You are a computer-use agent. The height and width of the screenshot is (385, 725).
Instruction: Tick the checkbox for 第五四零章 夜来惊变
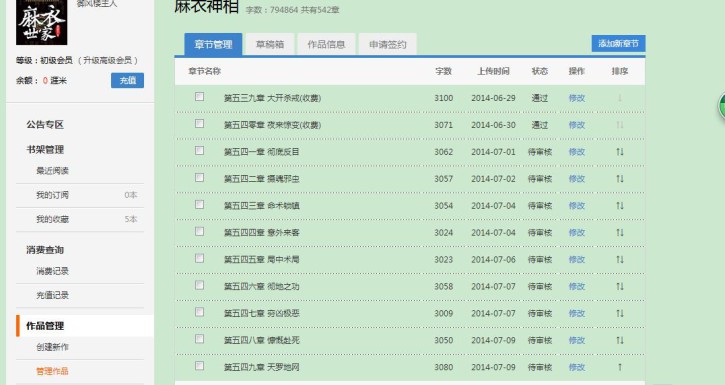coord(199,123)
